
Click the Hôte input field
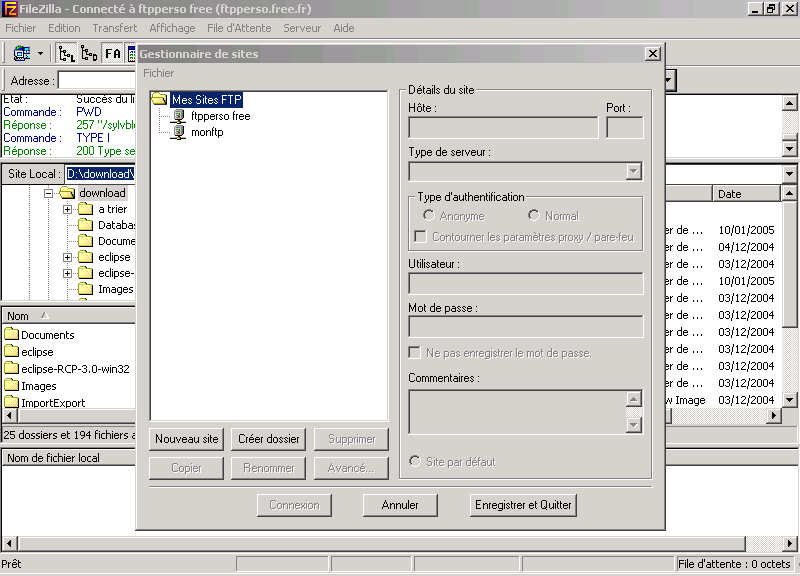(x=504, y=128)
